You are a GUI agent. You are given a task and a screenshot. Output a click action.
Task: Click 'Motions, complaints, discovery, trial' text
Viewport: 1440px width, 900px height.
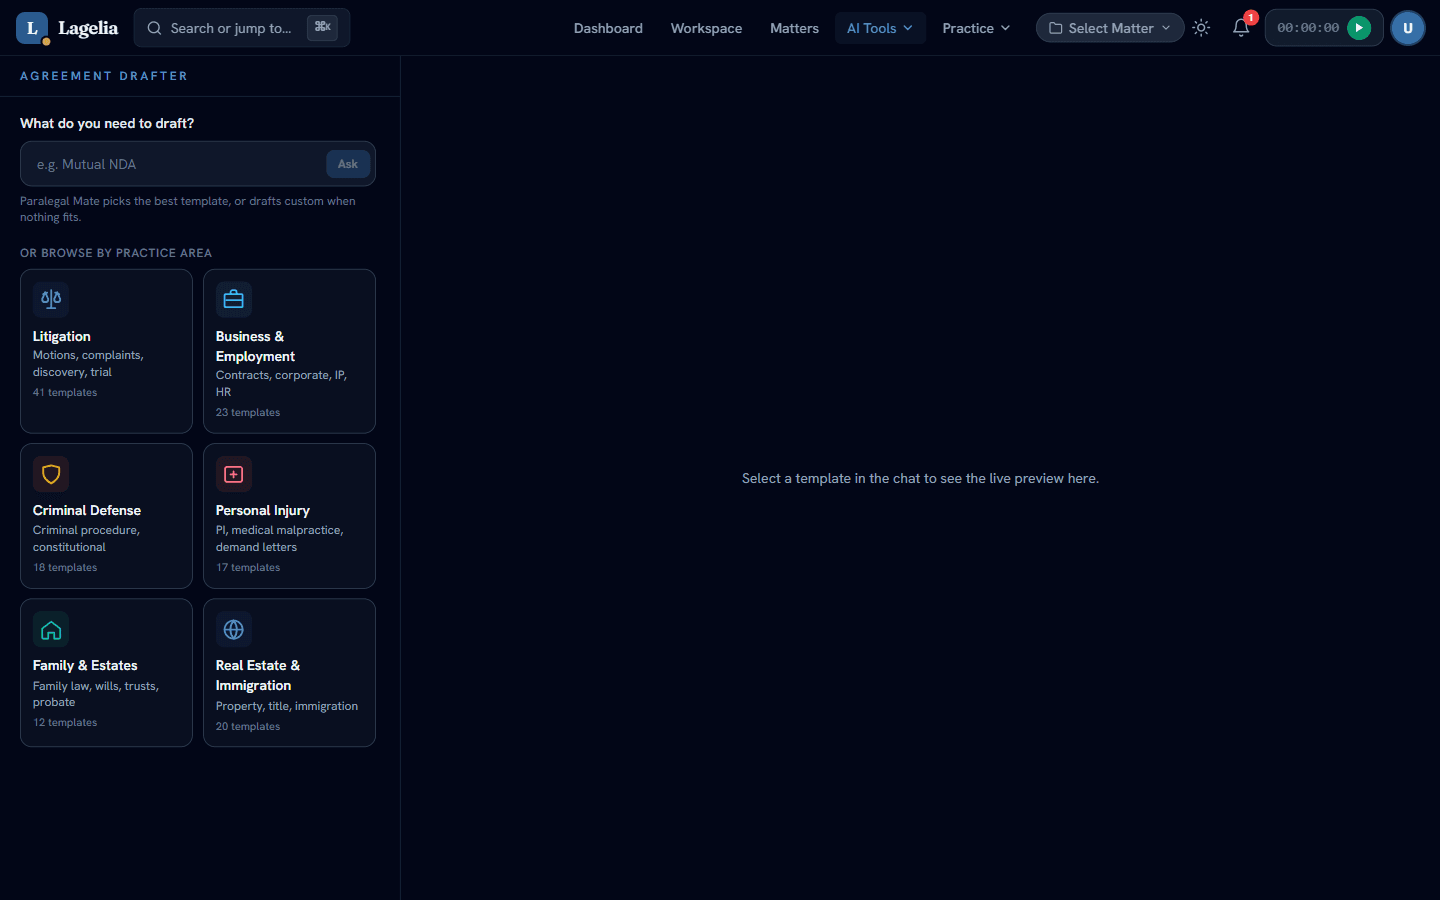coord(88,364)
